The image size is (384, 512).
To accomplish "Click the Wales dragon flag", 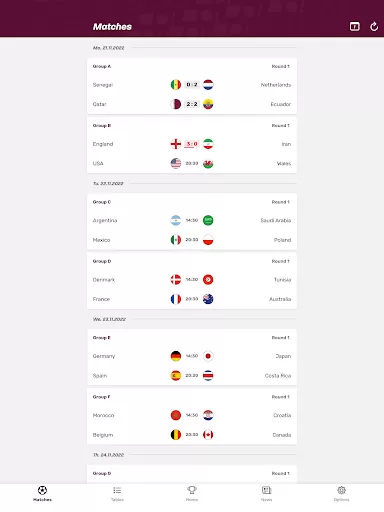I will [x=208, y=163].
